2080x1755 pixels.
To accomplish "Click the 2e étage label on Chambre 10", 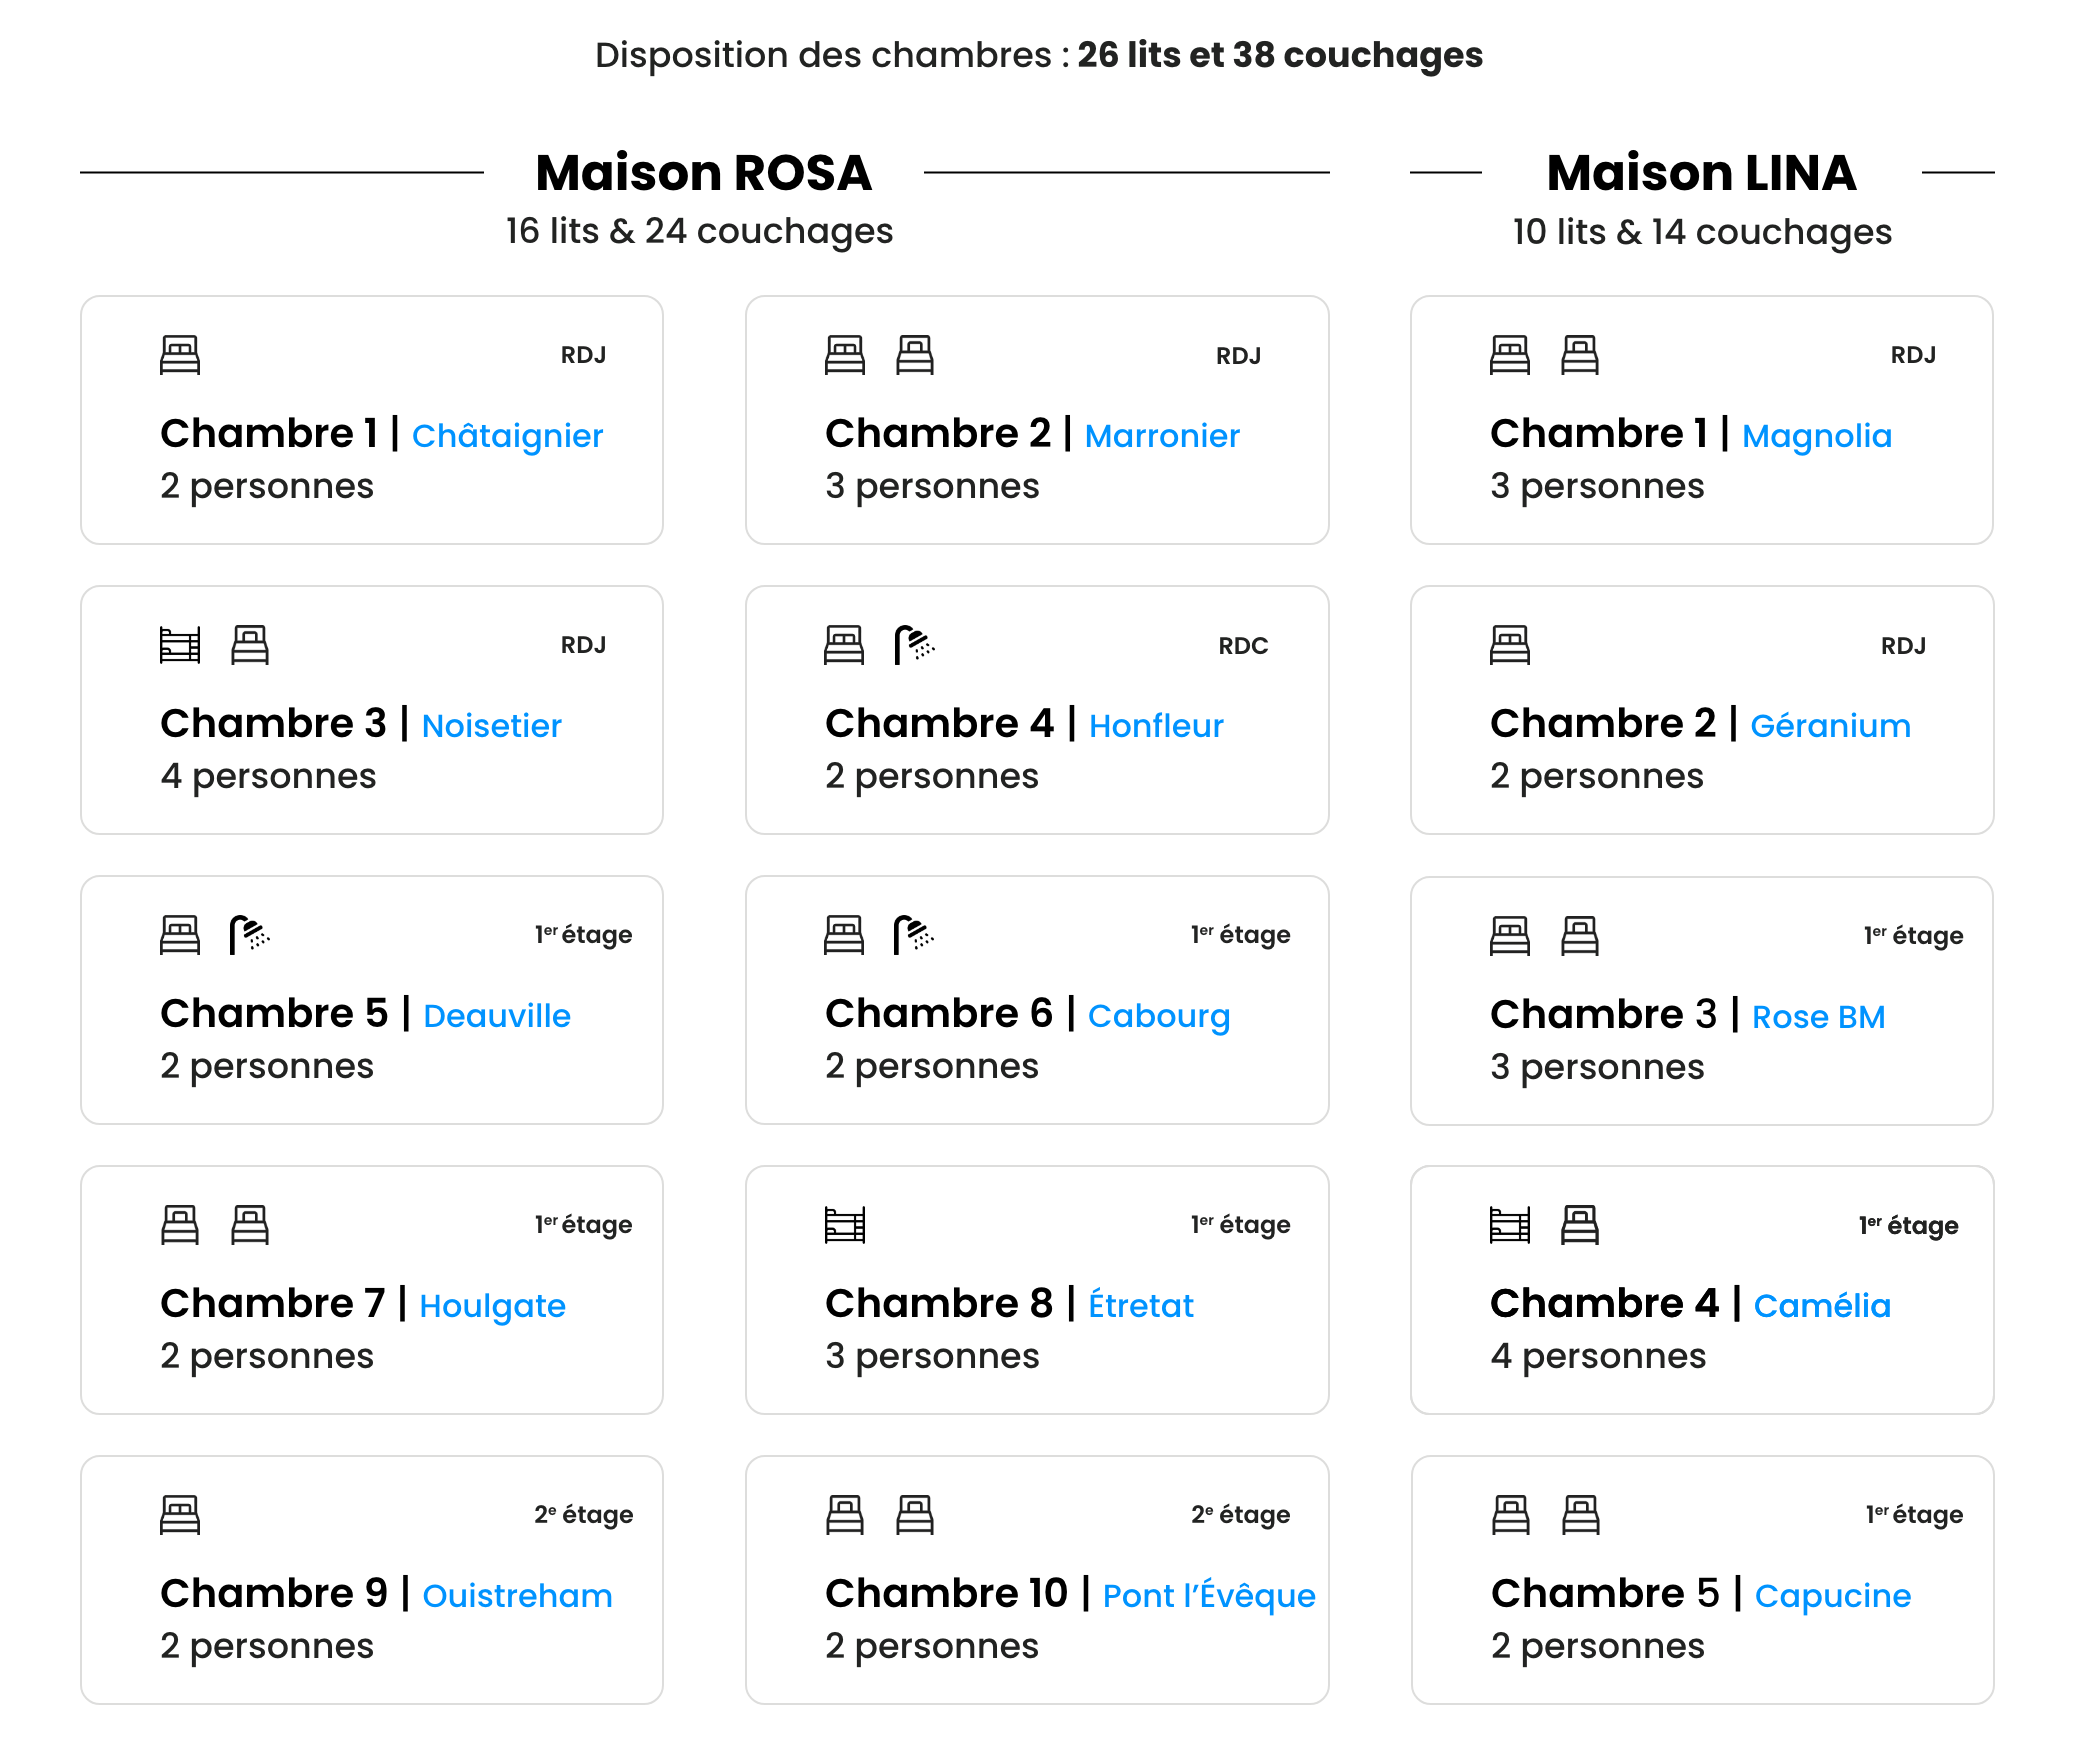I will coord(1240,1515).
